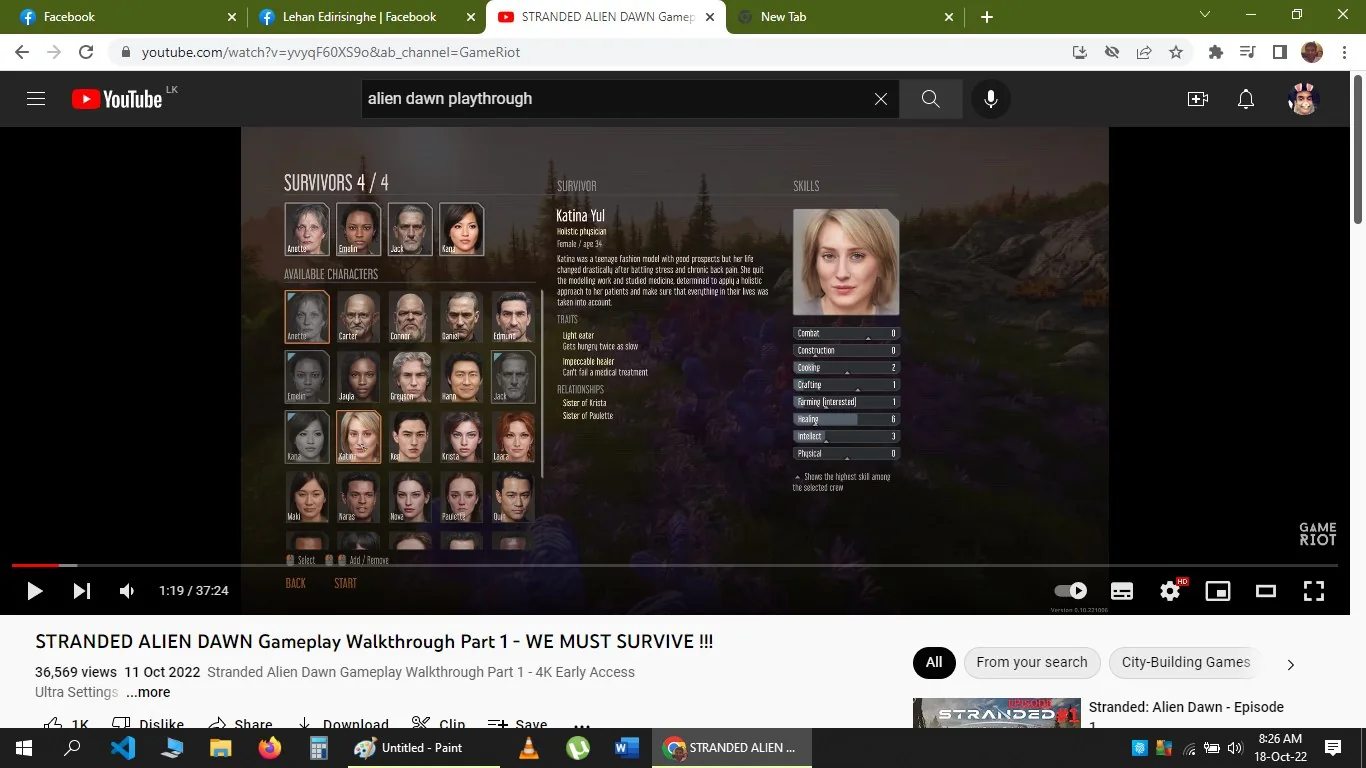The width and height of the screenshot is (1366, 768).
Task: Open the Chrome profile avatar
Action: [1311, 52]
